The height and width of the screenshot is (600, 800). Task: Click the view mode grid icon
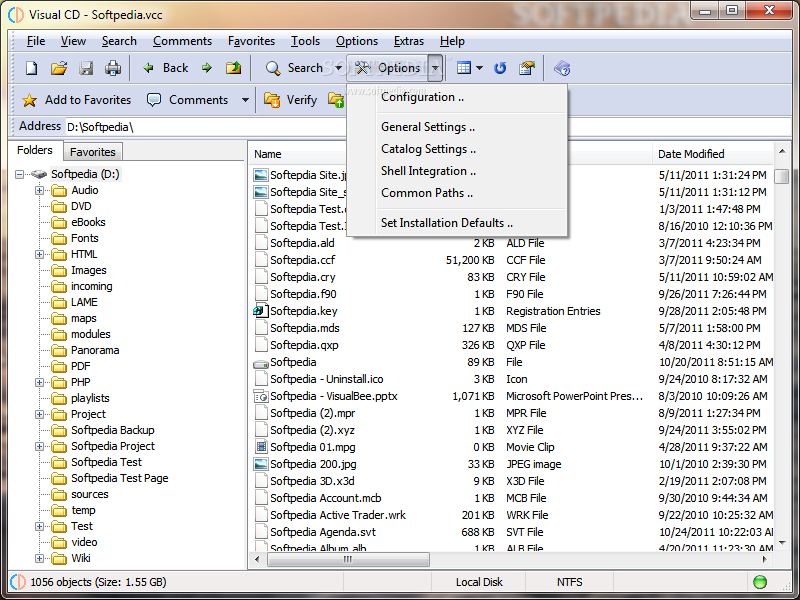click(x=464, y=68)
